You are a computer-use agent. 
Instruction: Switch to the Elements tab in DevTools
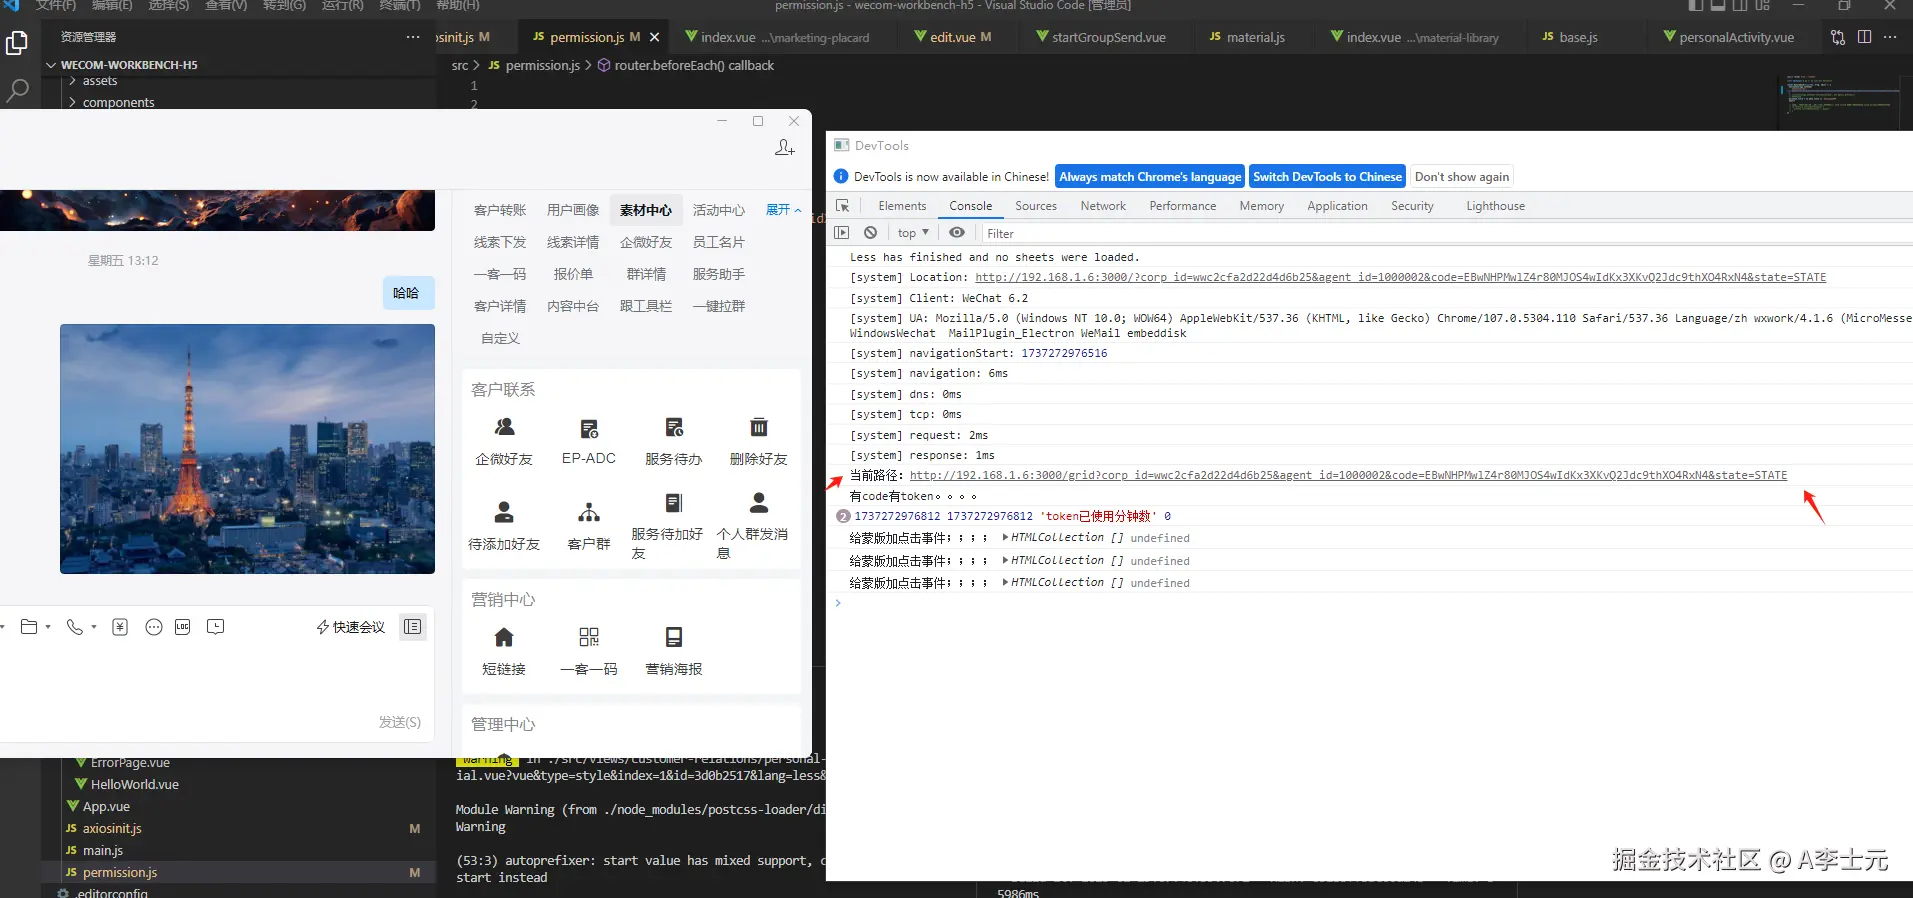click(902, 206)
